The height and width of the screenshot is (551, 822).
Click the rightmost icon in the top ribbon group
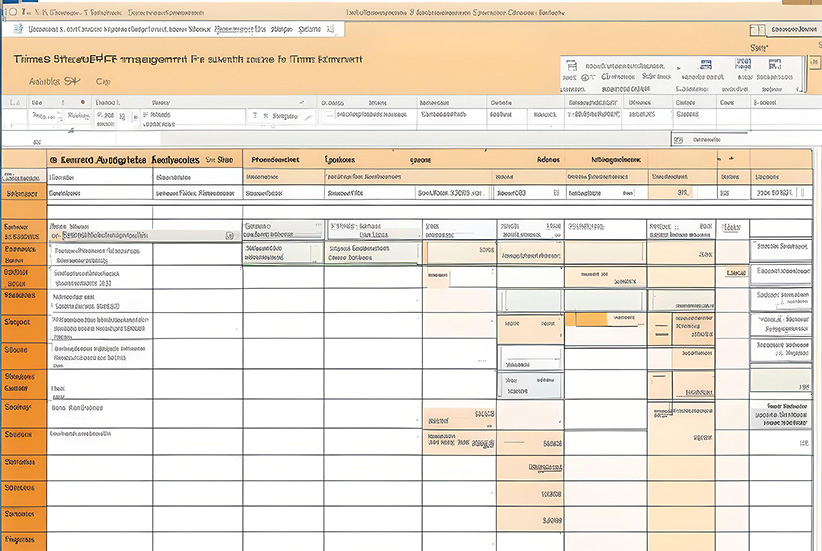773,64
